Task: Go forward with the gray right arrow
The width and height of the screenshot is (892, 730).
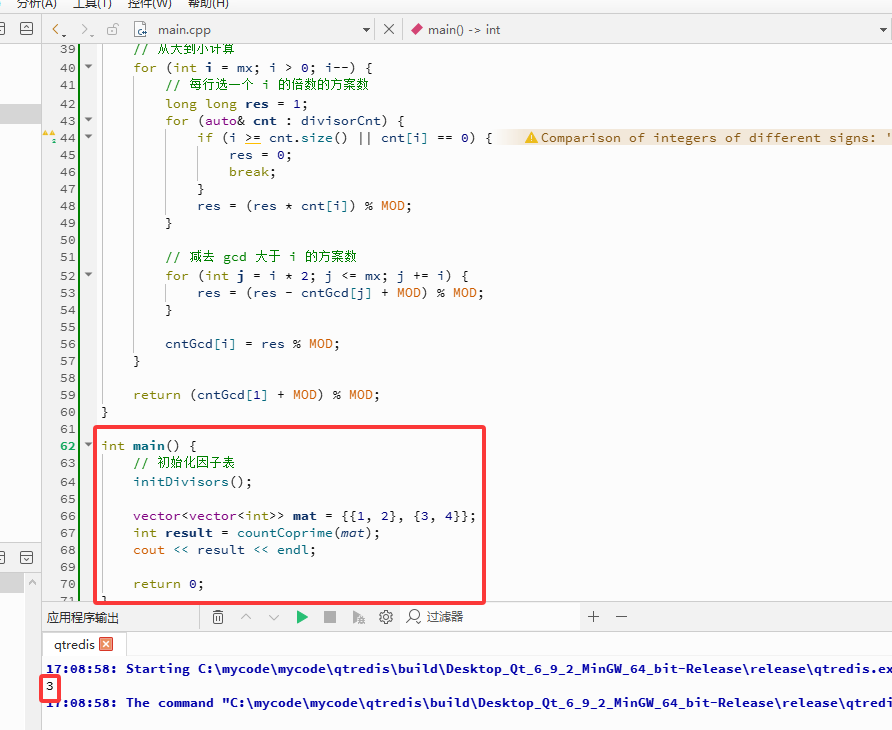Action: [x=85, y=29]
